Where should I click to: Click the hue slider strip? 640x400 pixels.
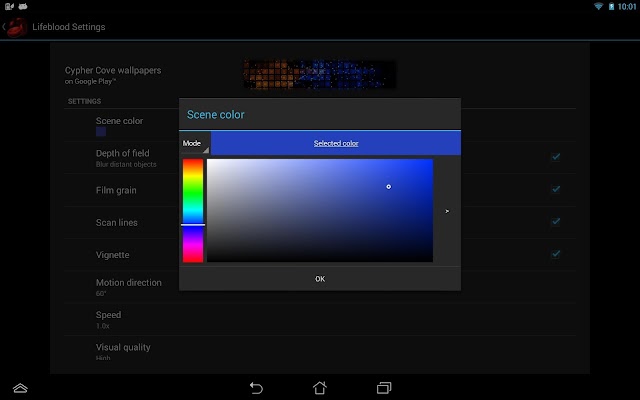tap(193, 211)
